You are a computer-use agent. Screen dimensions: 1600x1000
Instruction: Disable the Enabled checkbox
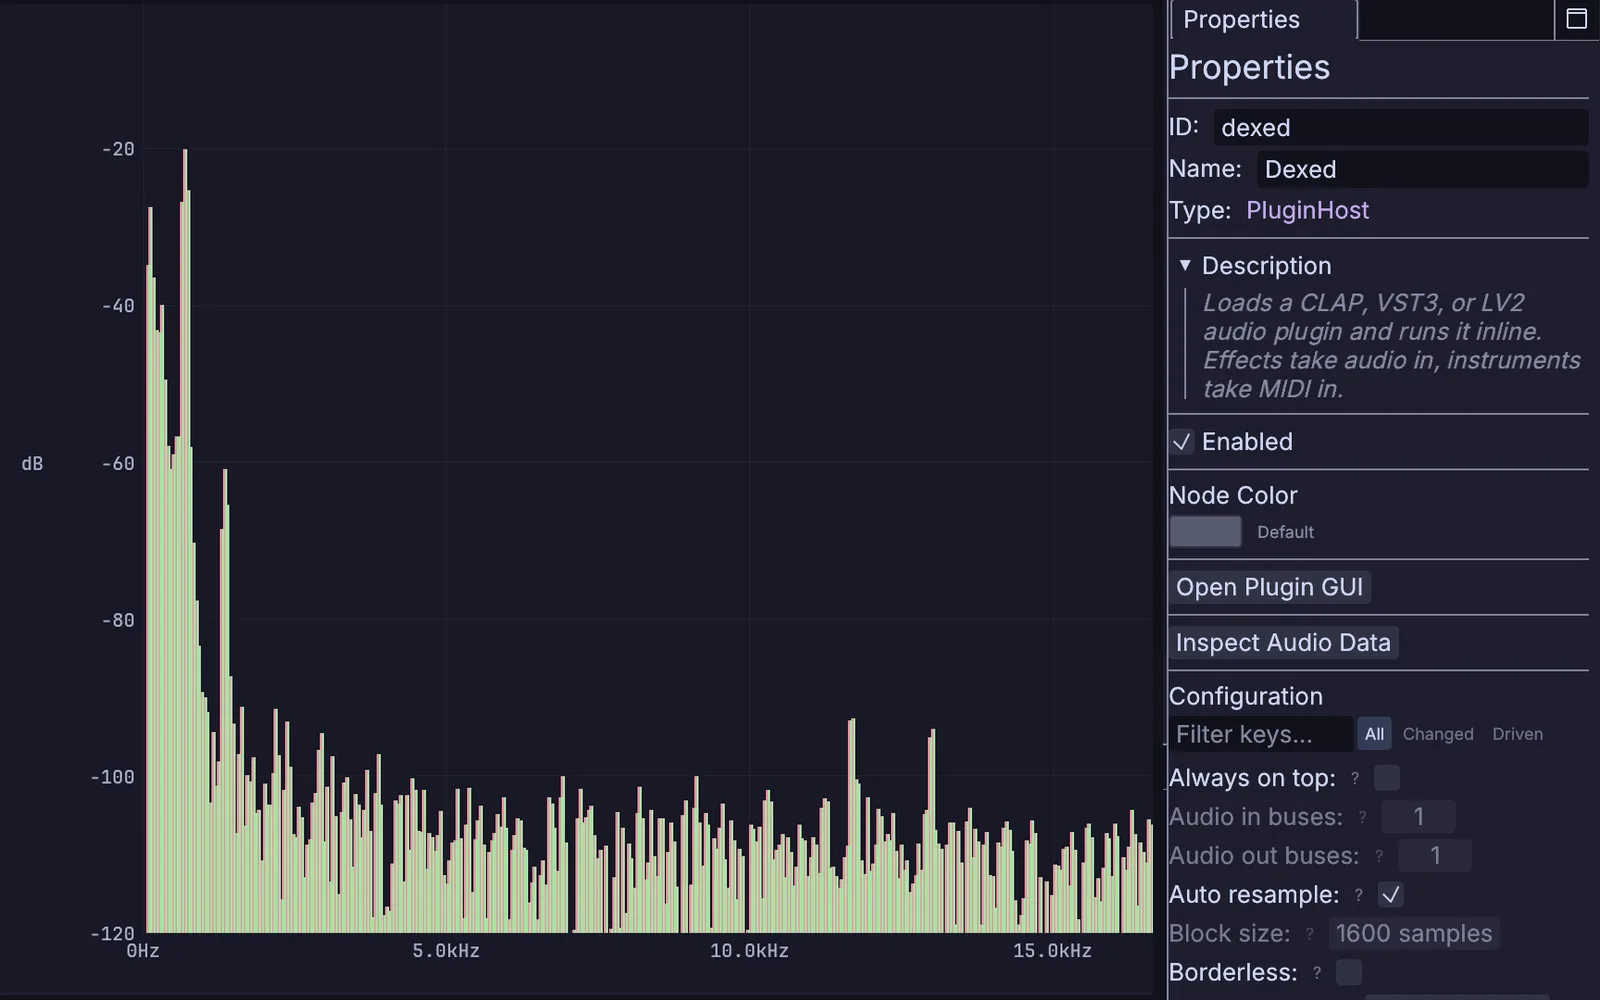click(x=1182, y=442)
